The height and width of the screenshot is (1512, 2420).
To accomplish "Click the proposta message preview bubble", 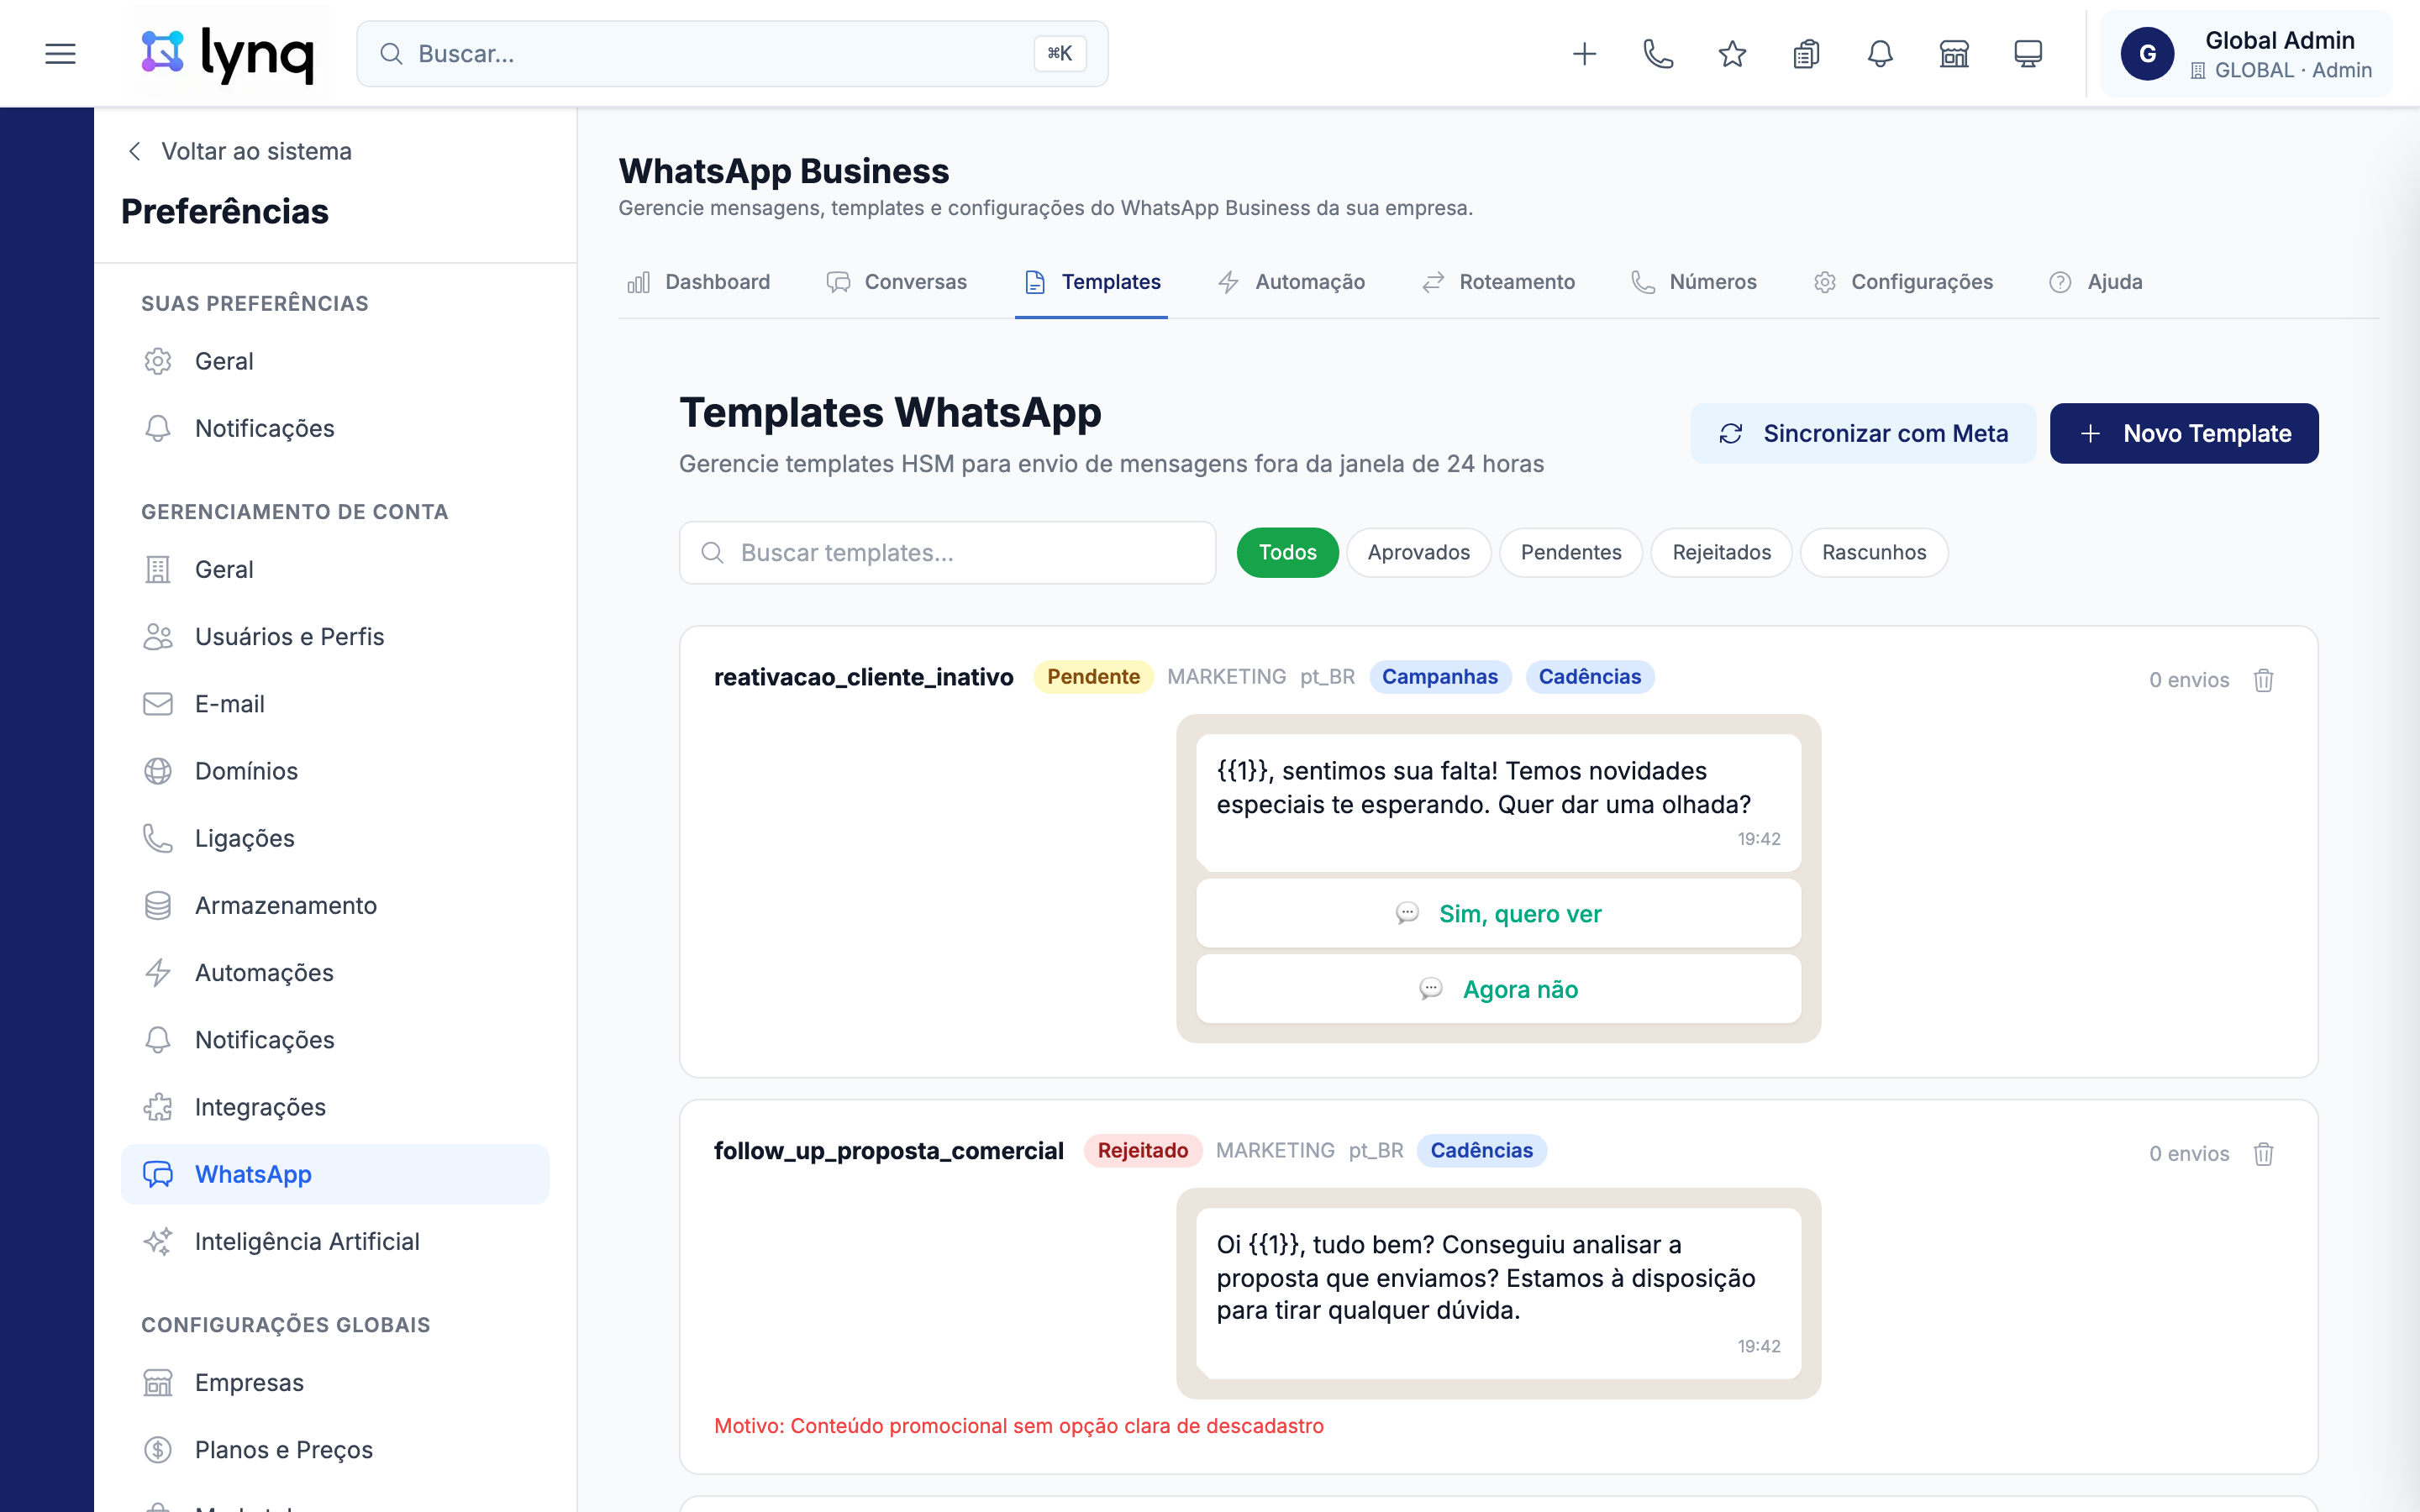I will pos(1498,1293).
